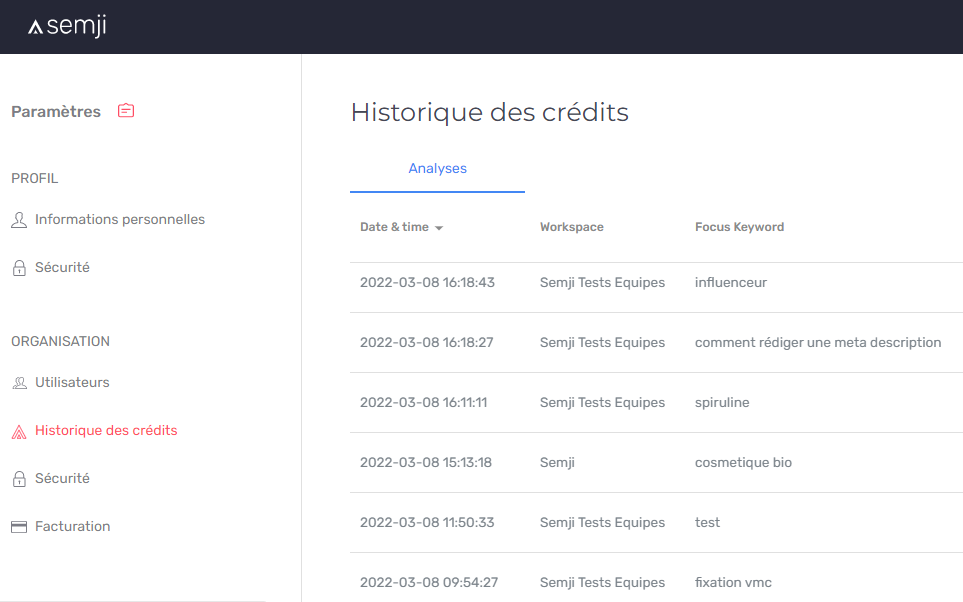Select the influenceur keyword row
Viewport: 963px width, 602px height.
(x=657, y=283)
